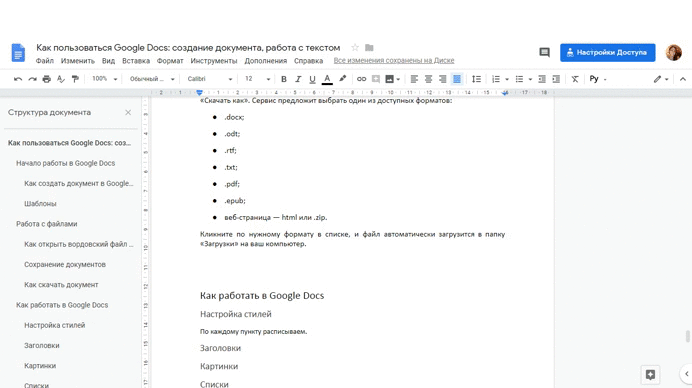Jump to 'Начало работы в Google Docs' outline
The width and height of the screenshot is (692, 388).
[x=65, y=163]
